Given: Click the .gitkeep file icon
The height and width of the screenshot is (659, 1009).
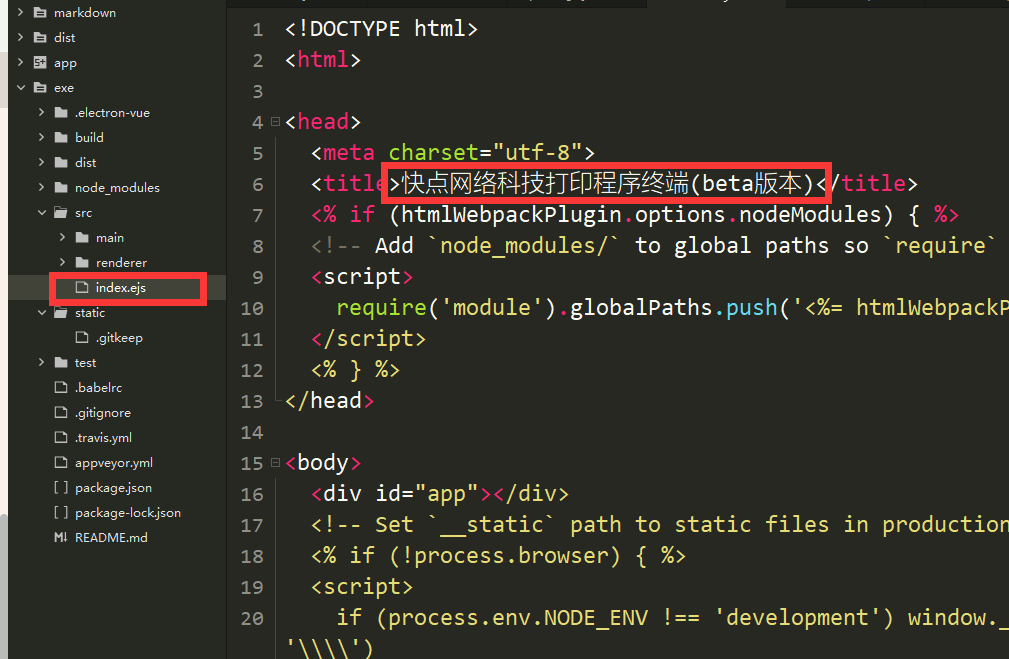Looking at the screenshot, I should pos(82,337).
